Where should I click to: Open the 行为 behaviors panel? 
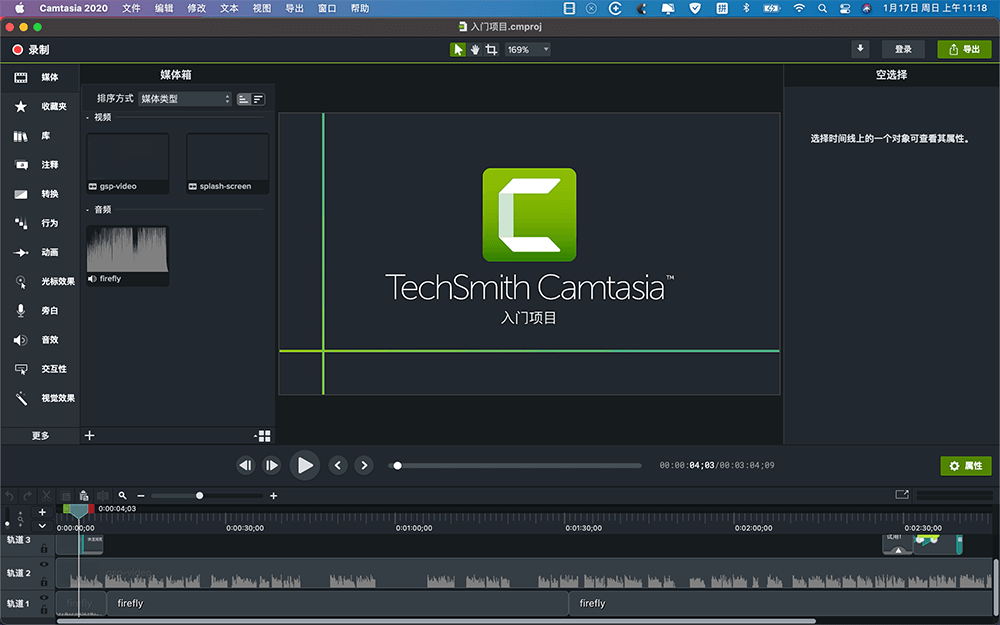pyautogui.click(x=38, y=223)
